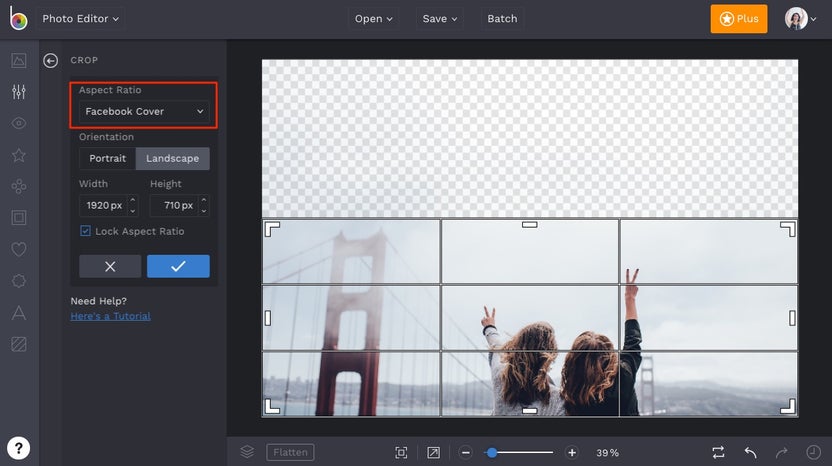Increase the Height value stepper
This screenshot has width=832, height=466.
point(204,200)
